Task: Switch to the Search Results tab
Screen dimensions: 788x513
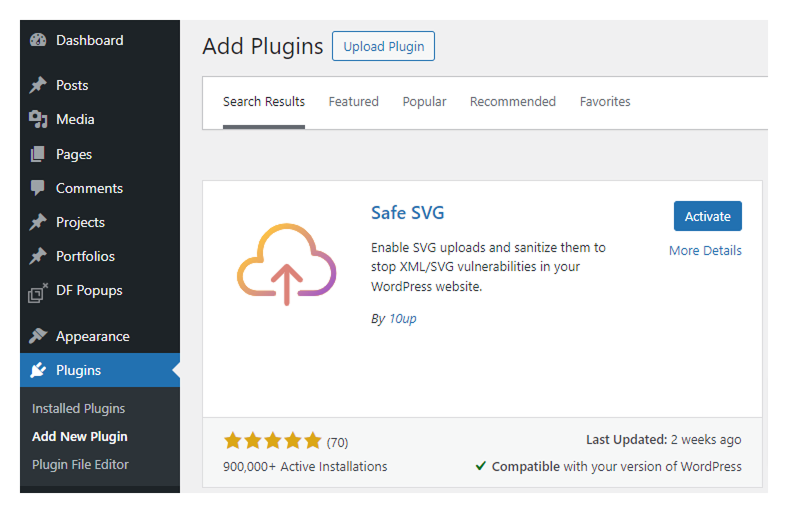Action: click(264, 102)
